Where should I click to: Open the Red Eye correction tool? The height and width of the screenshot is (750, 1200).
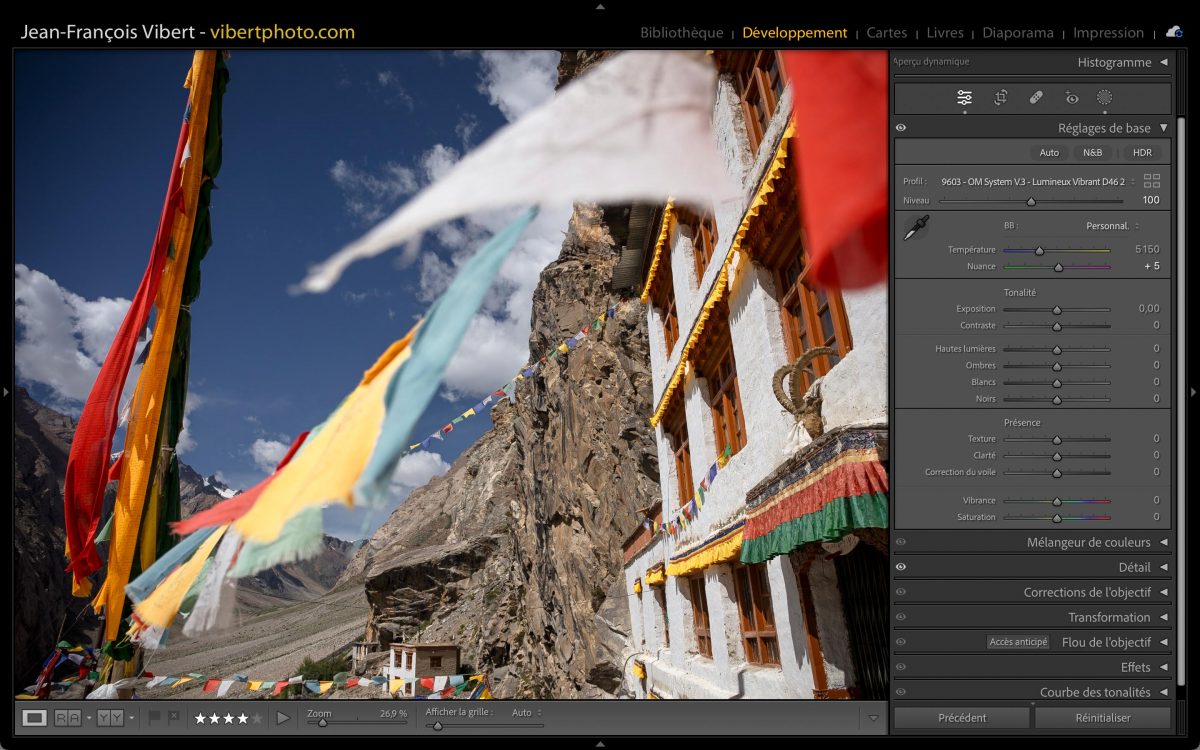tap(1072, 98)
